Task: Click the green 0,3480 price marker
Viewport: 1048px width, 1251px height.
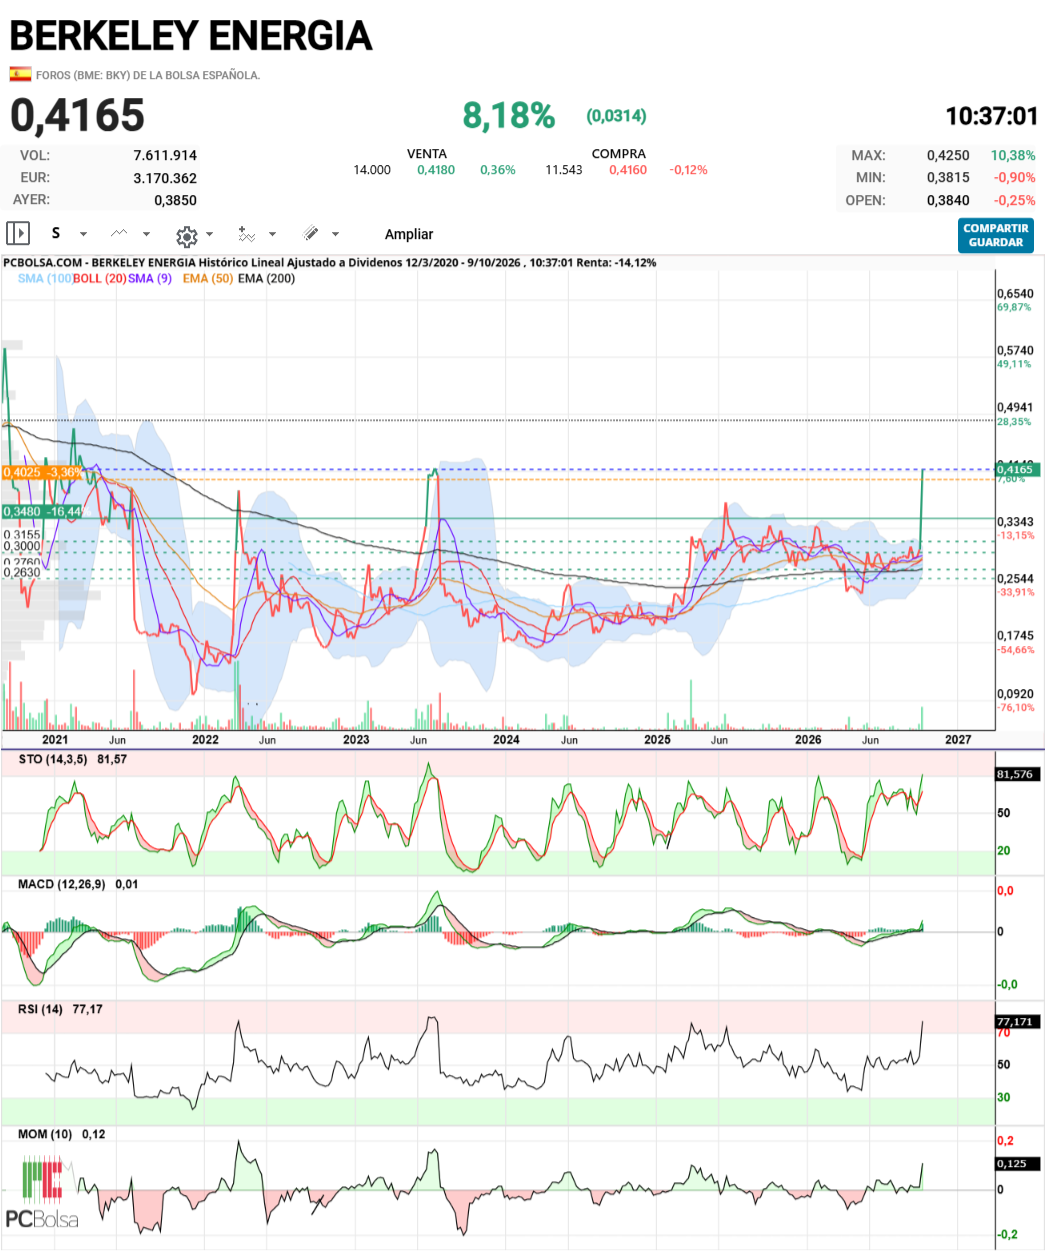Action: click(x=42, y=512)
